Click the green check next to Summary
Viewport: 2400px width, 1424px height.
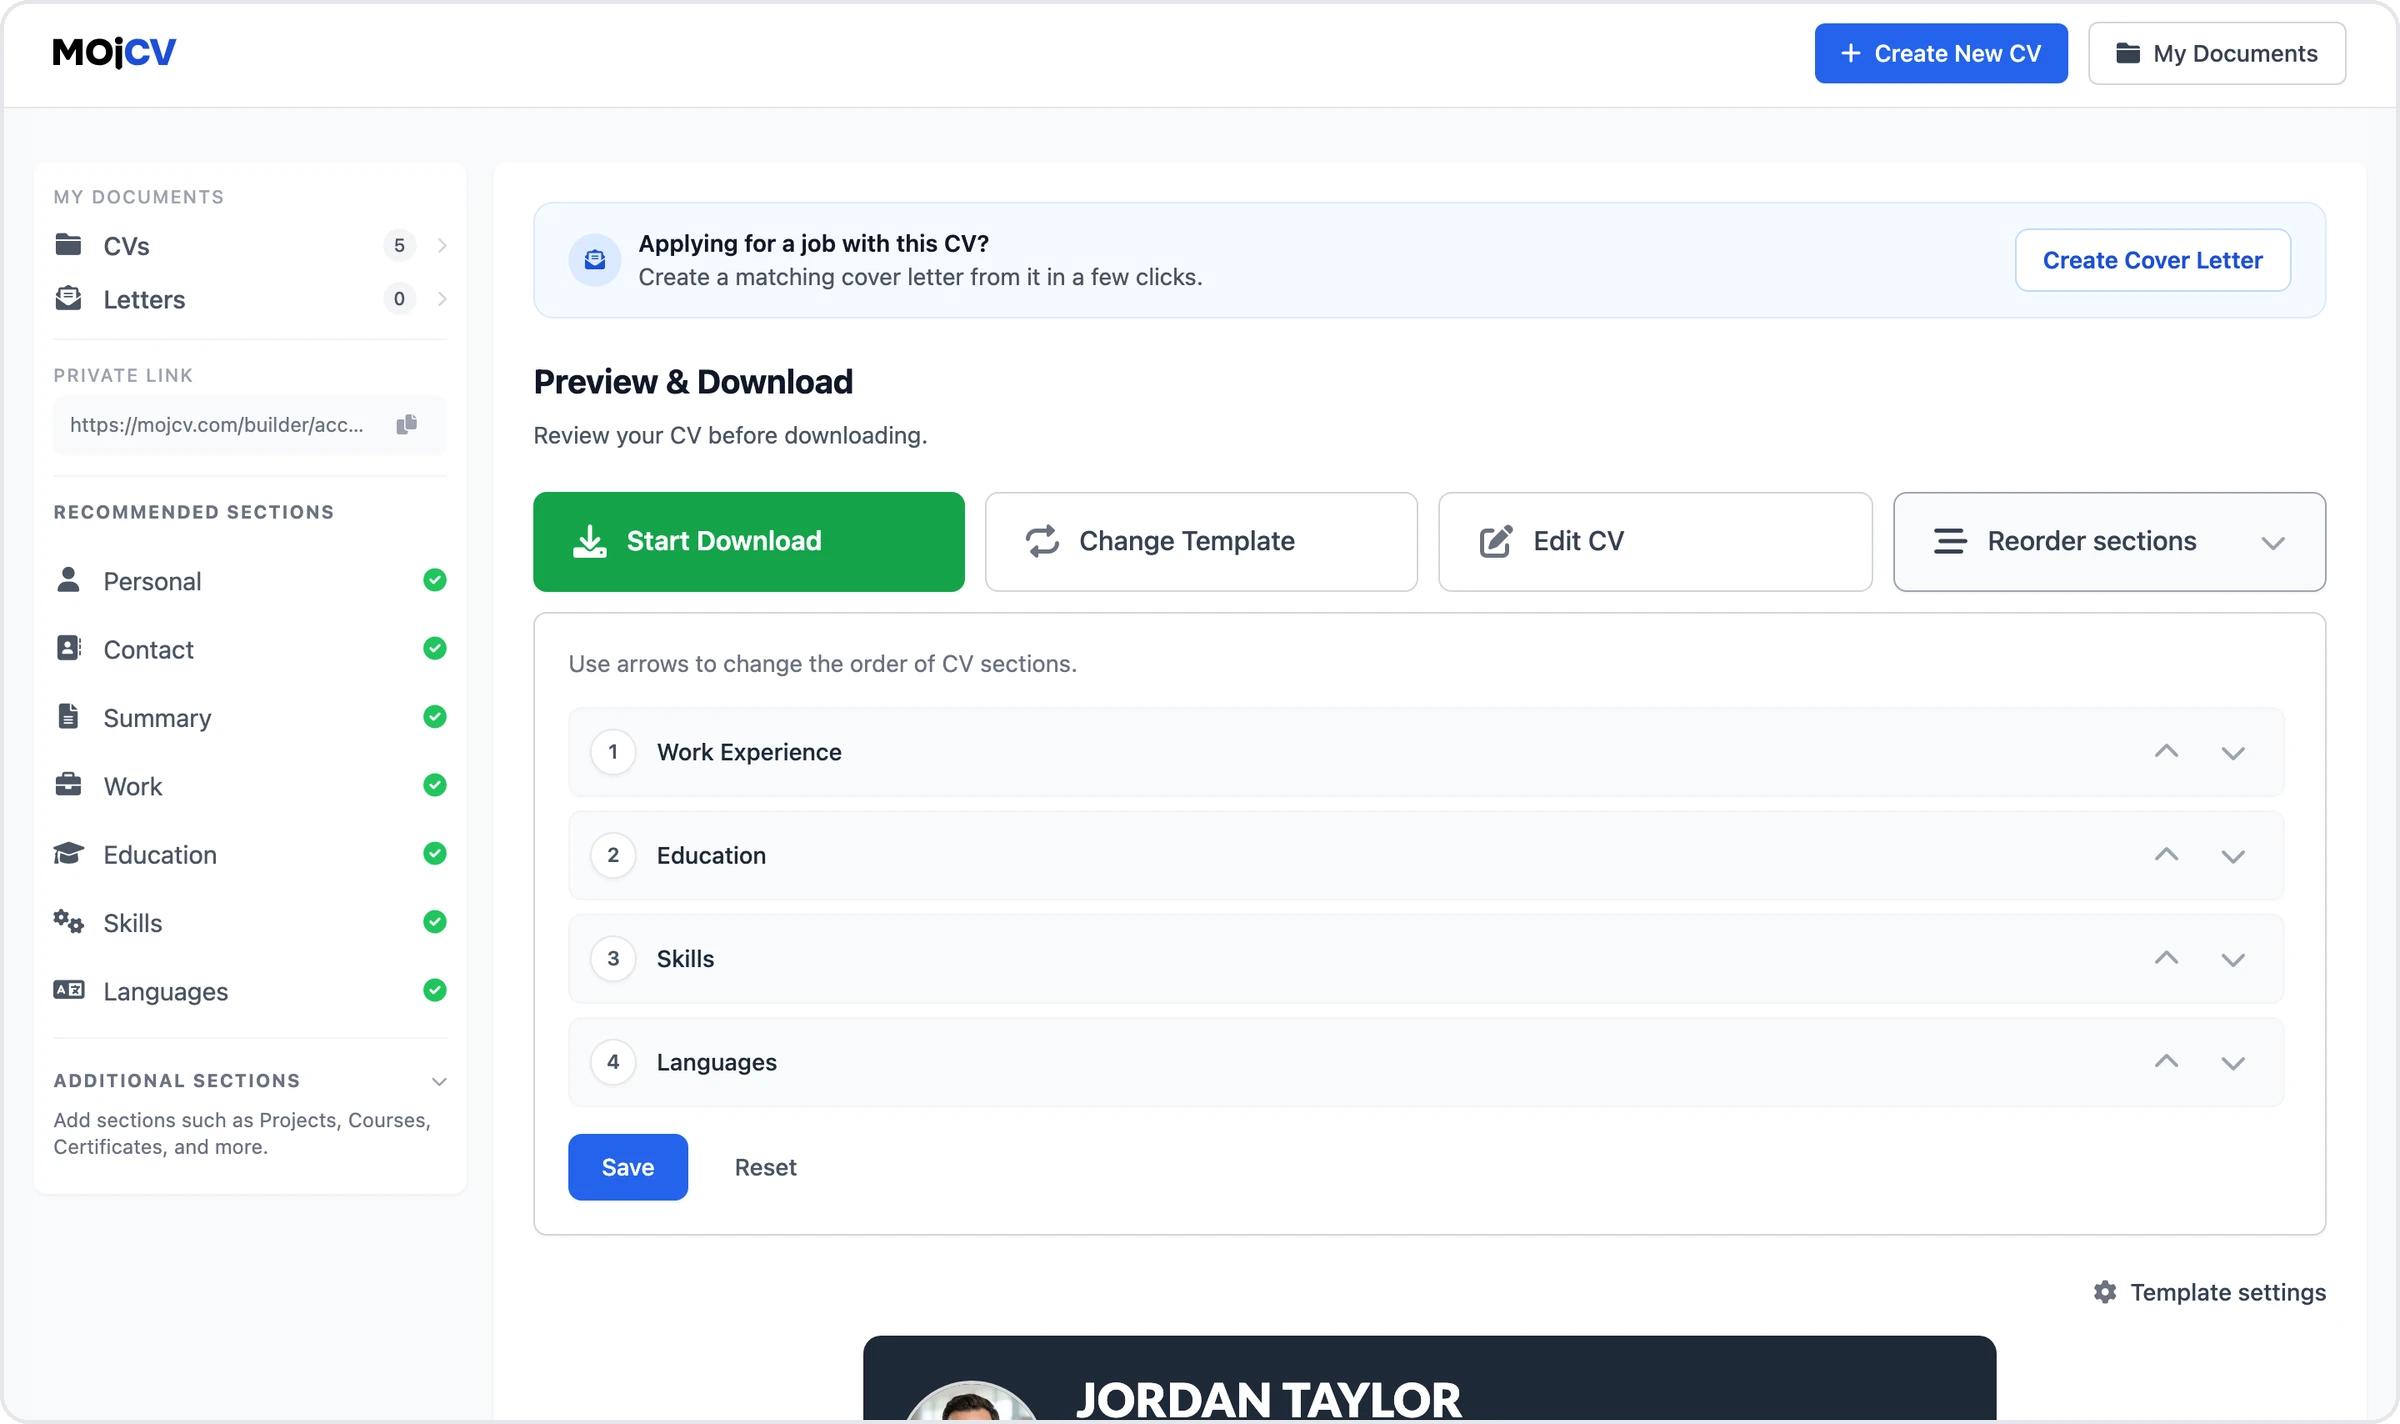(434, 716)
